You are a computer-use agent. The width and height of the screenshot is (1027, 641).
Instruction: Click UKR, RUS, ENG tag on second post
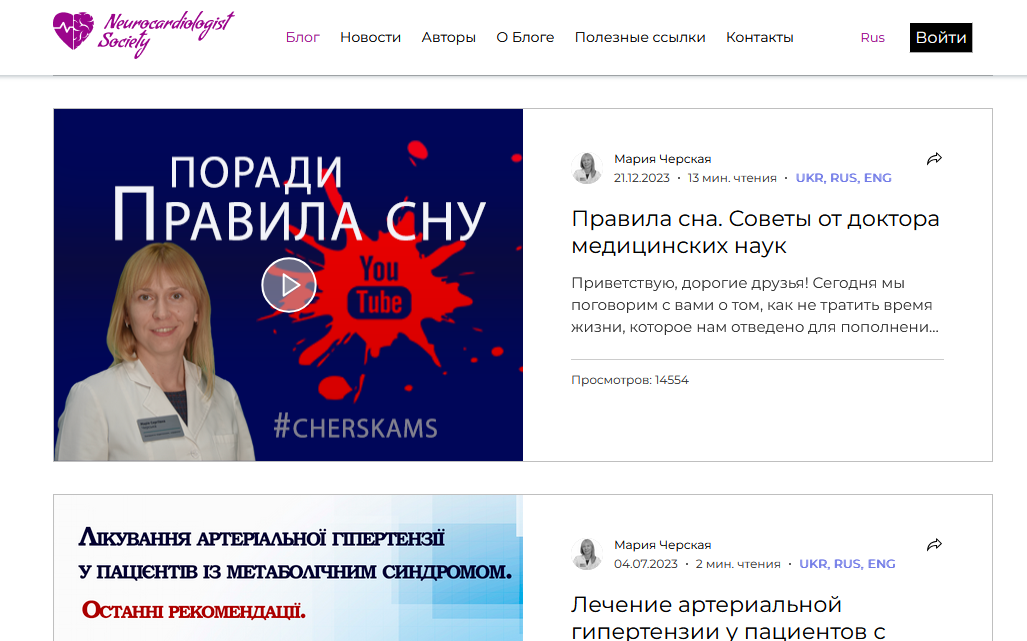click(847, 564)
